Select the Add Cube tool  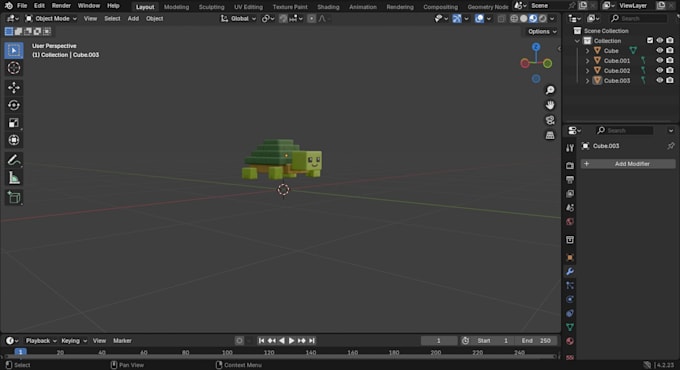click(14, 198)
